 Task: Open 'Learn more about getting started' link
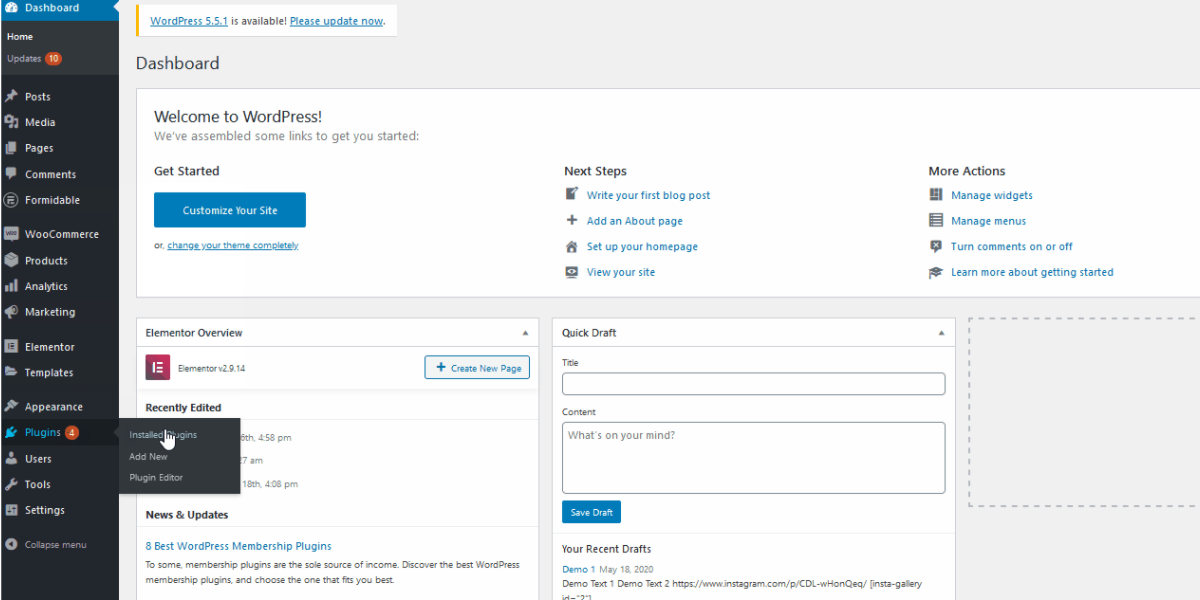pyautogui.click(x=1032, y=272)
